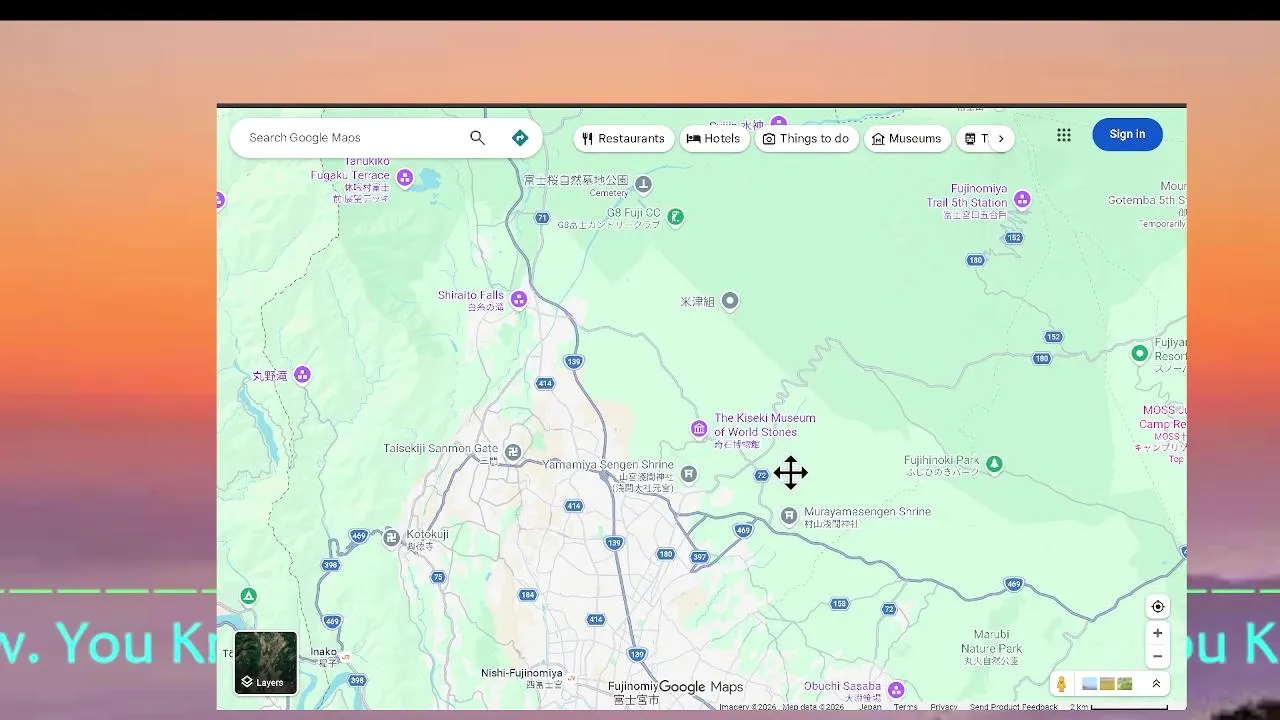Open the Google apps grid
Screen dimensions: 1280x720
pyautogui.click(x=1064, y=135)
